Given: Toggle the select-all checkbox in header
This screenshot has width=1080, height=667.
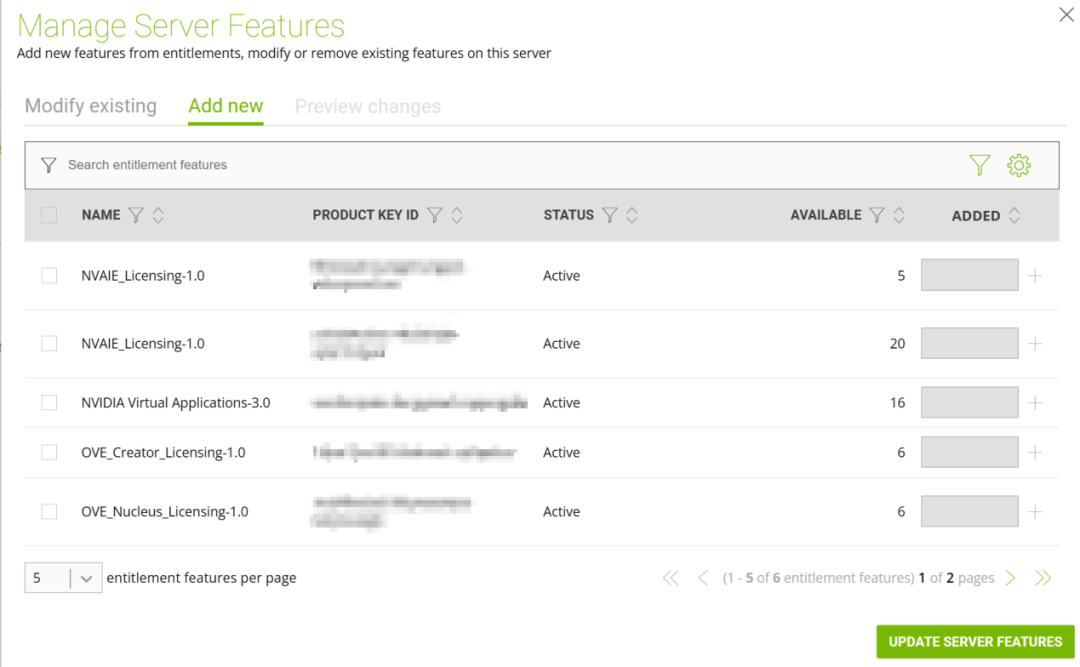Looking at the screenshot, I should point(49,215).
